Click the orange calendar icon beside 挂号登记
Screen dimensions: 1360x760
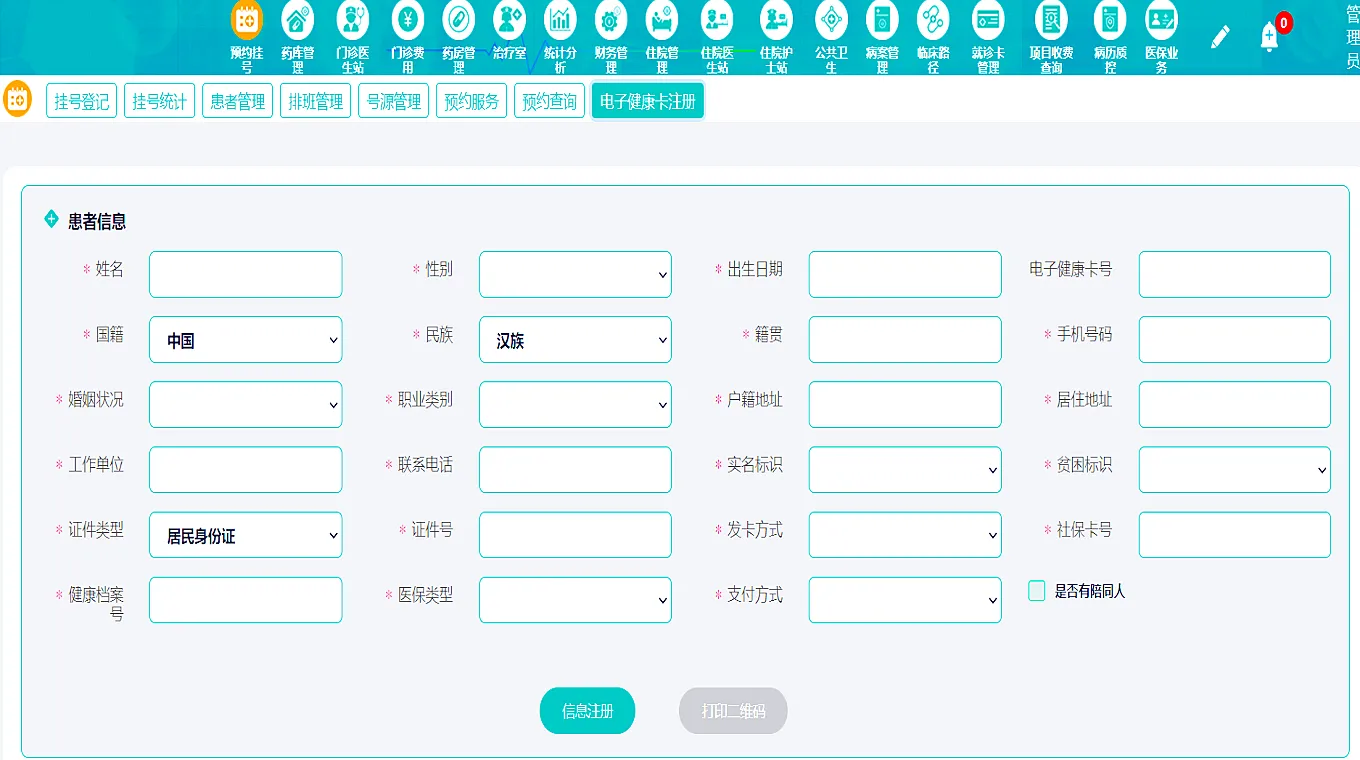[x=18, y=100]
